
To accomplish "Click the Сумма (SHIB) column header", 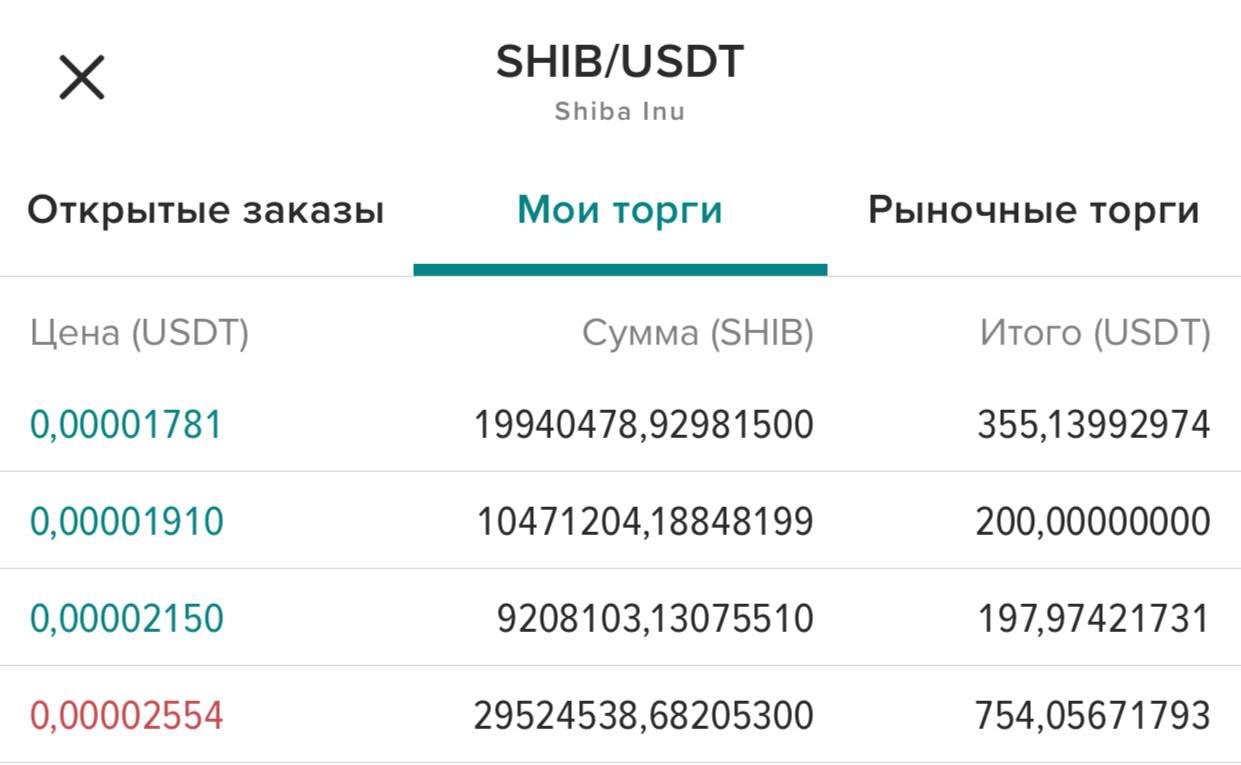I will tap(698, 333).
